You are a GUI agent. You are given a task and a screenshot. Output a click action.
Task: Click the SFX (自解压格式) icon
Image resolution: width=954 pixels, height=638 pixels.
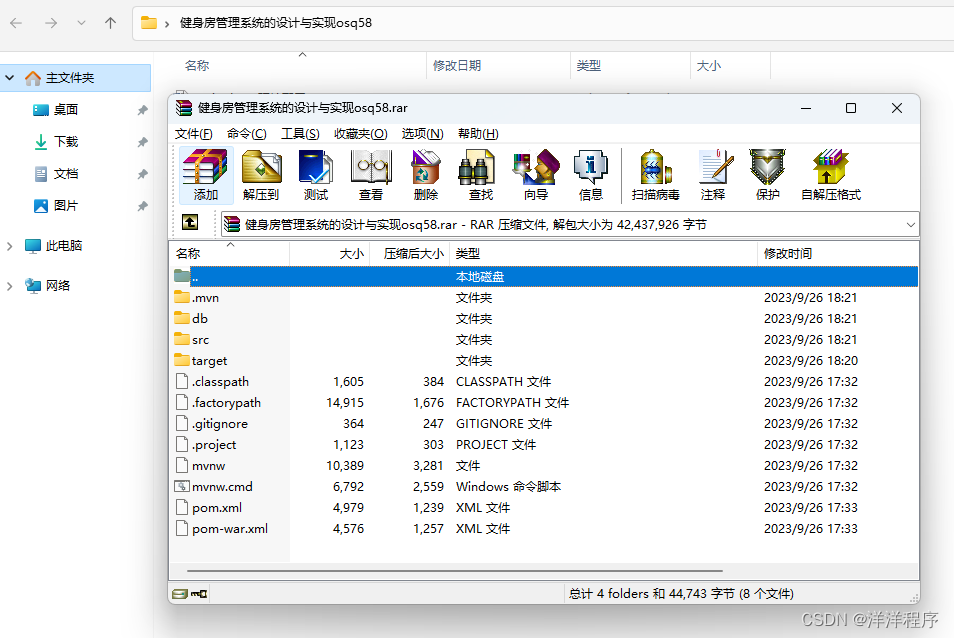click(x=831, y=175)
